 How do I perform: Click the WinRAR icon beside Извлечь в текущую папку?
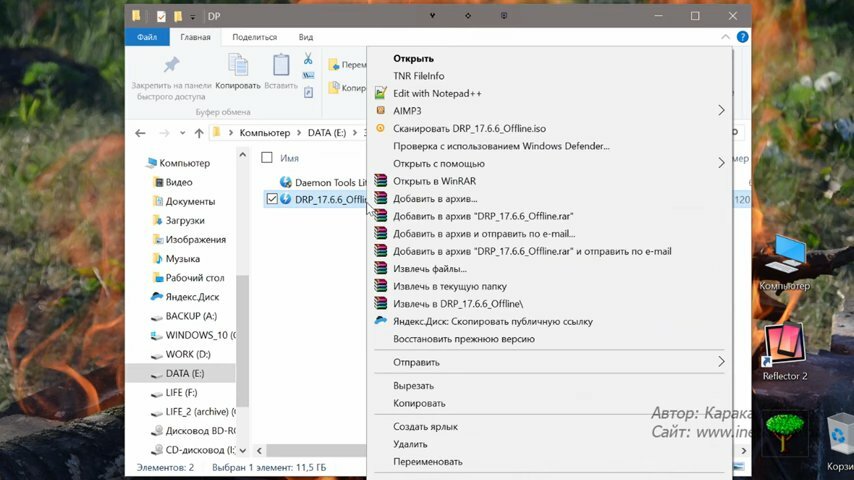tap(381, 286)
